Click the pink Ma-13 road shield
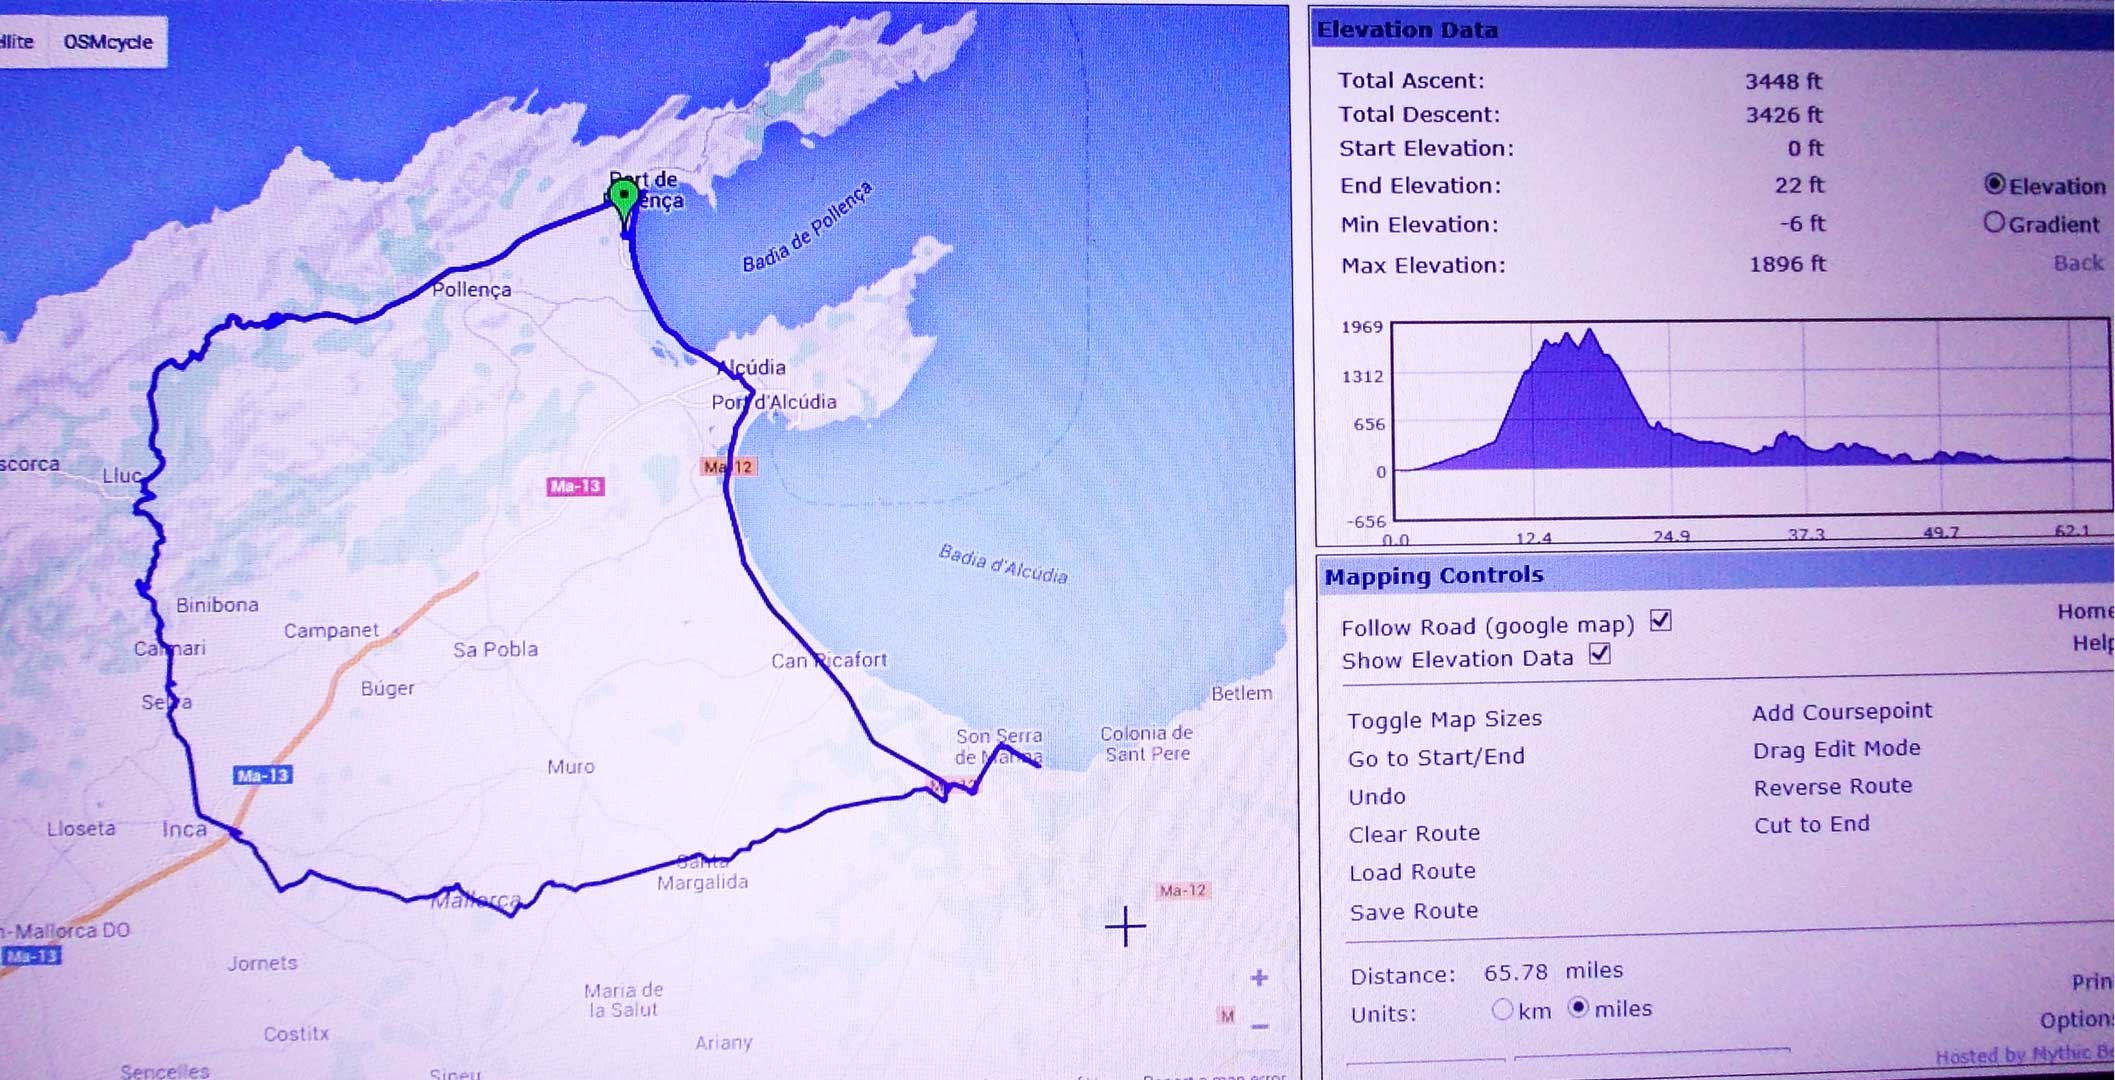 [x=575, y=486]
